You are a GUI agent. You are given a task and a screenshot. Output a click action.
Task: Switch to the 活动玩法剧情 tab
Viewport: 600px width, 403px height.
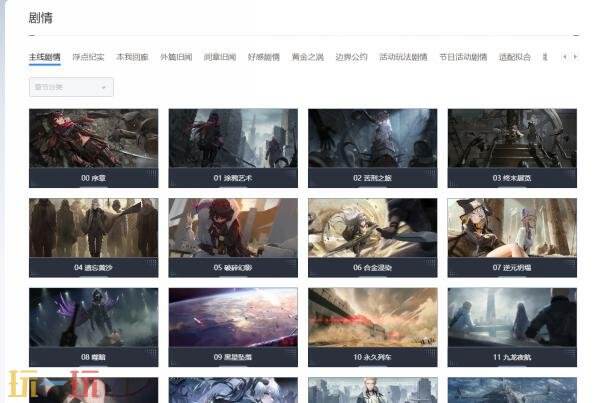[403, 57]
